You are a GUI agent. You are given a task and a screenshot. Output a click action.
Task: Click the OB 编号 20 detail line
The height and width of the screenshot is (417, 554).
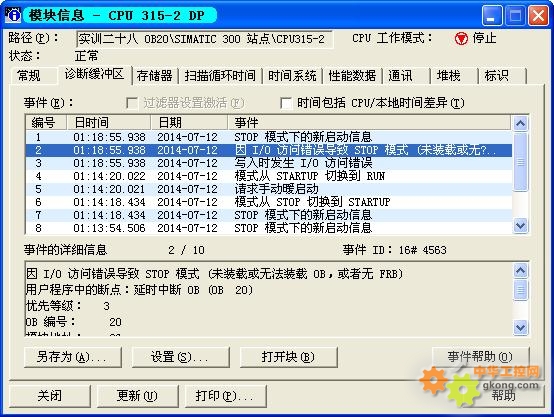click(x=74, y=322)
